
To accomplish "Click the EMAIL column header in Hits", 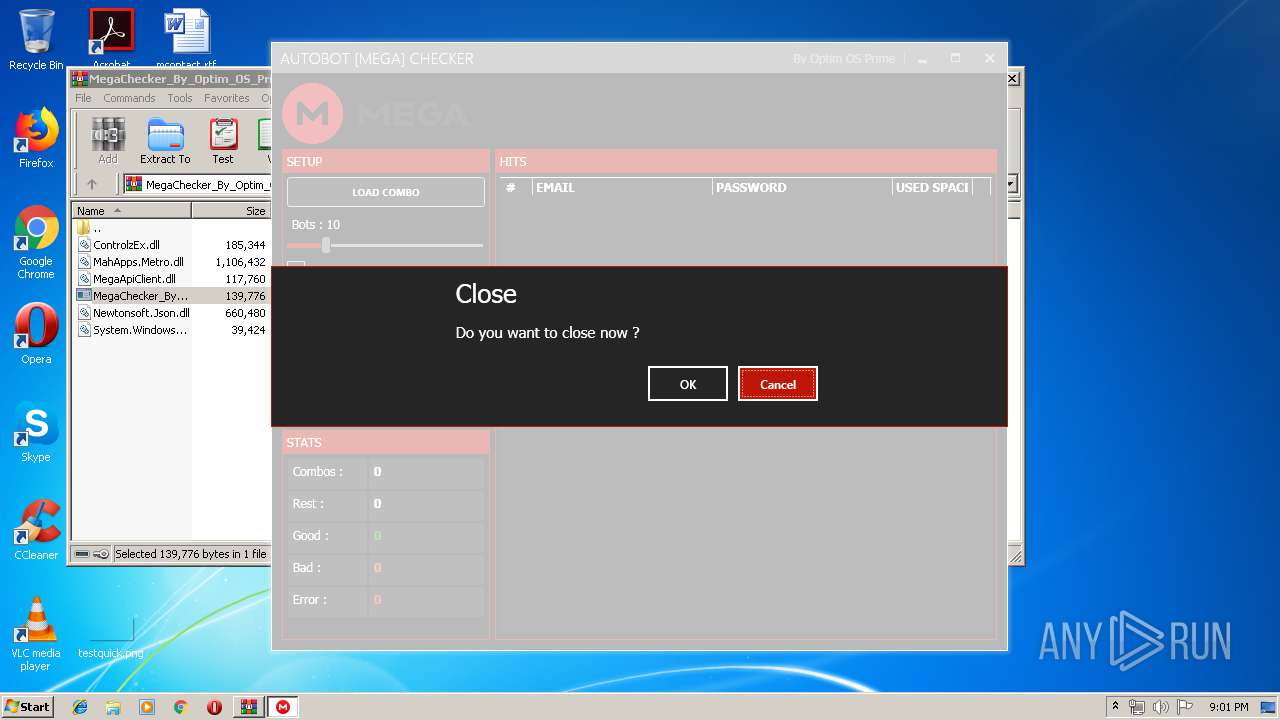I will pyautogui.click(x=621, y=187).
